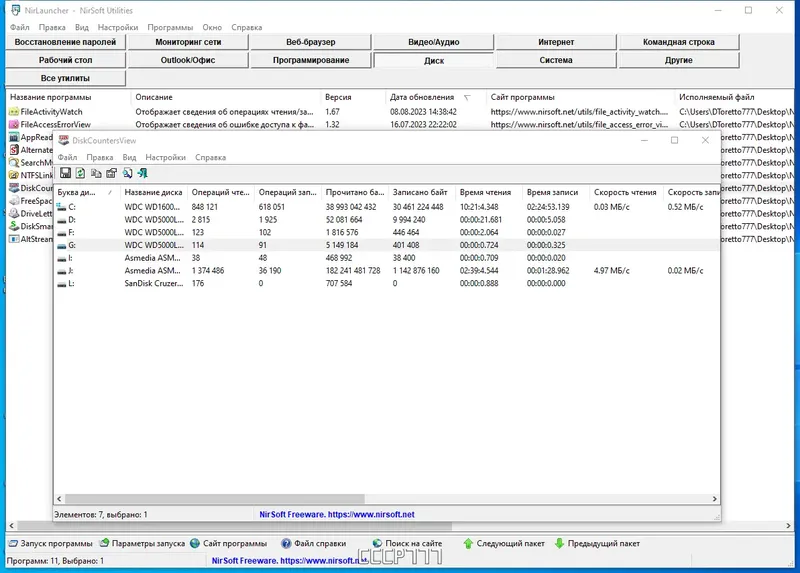Click the Refresh icon in DiskCountersView toolbar

[81, 173]
